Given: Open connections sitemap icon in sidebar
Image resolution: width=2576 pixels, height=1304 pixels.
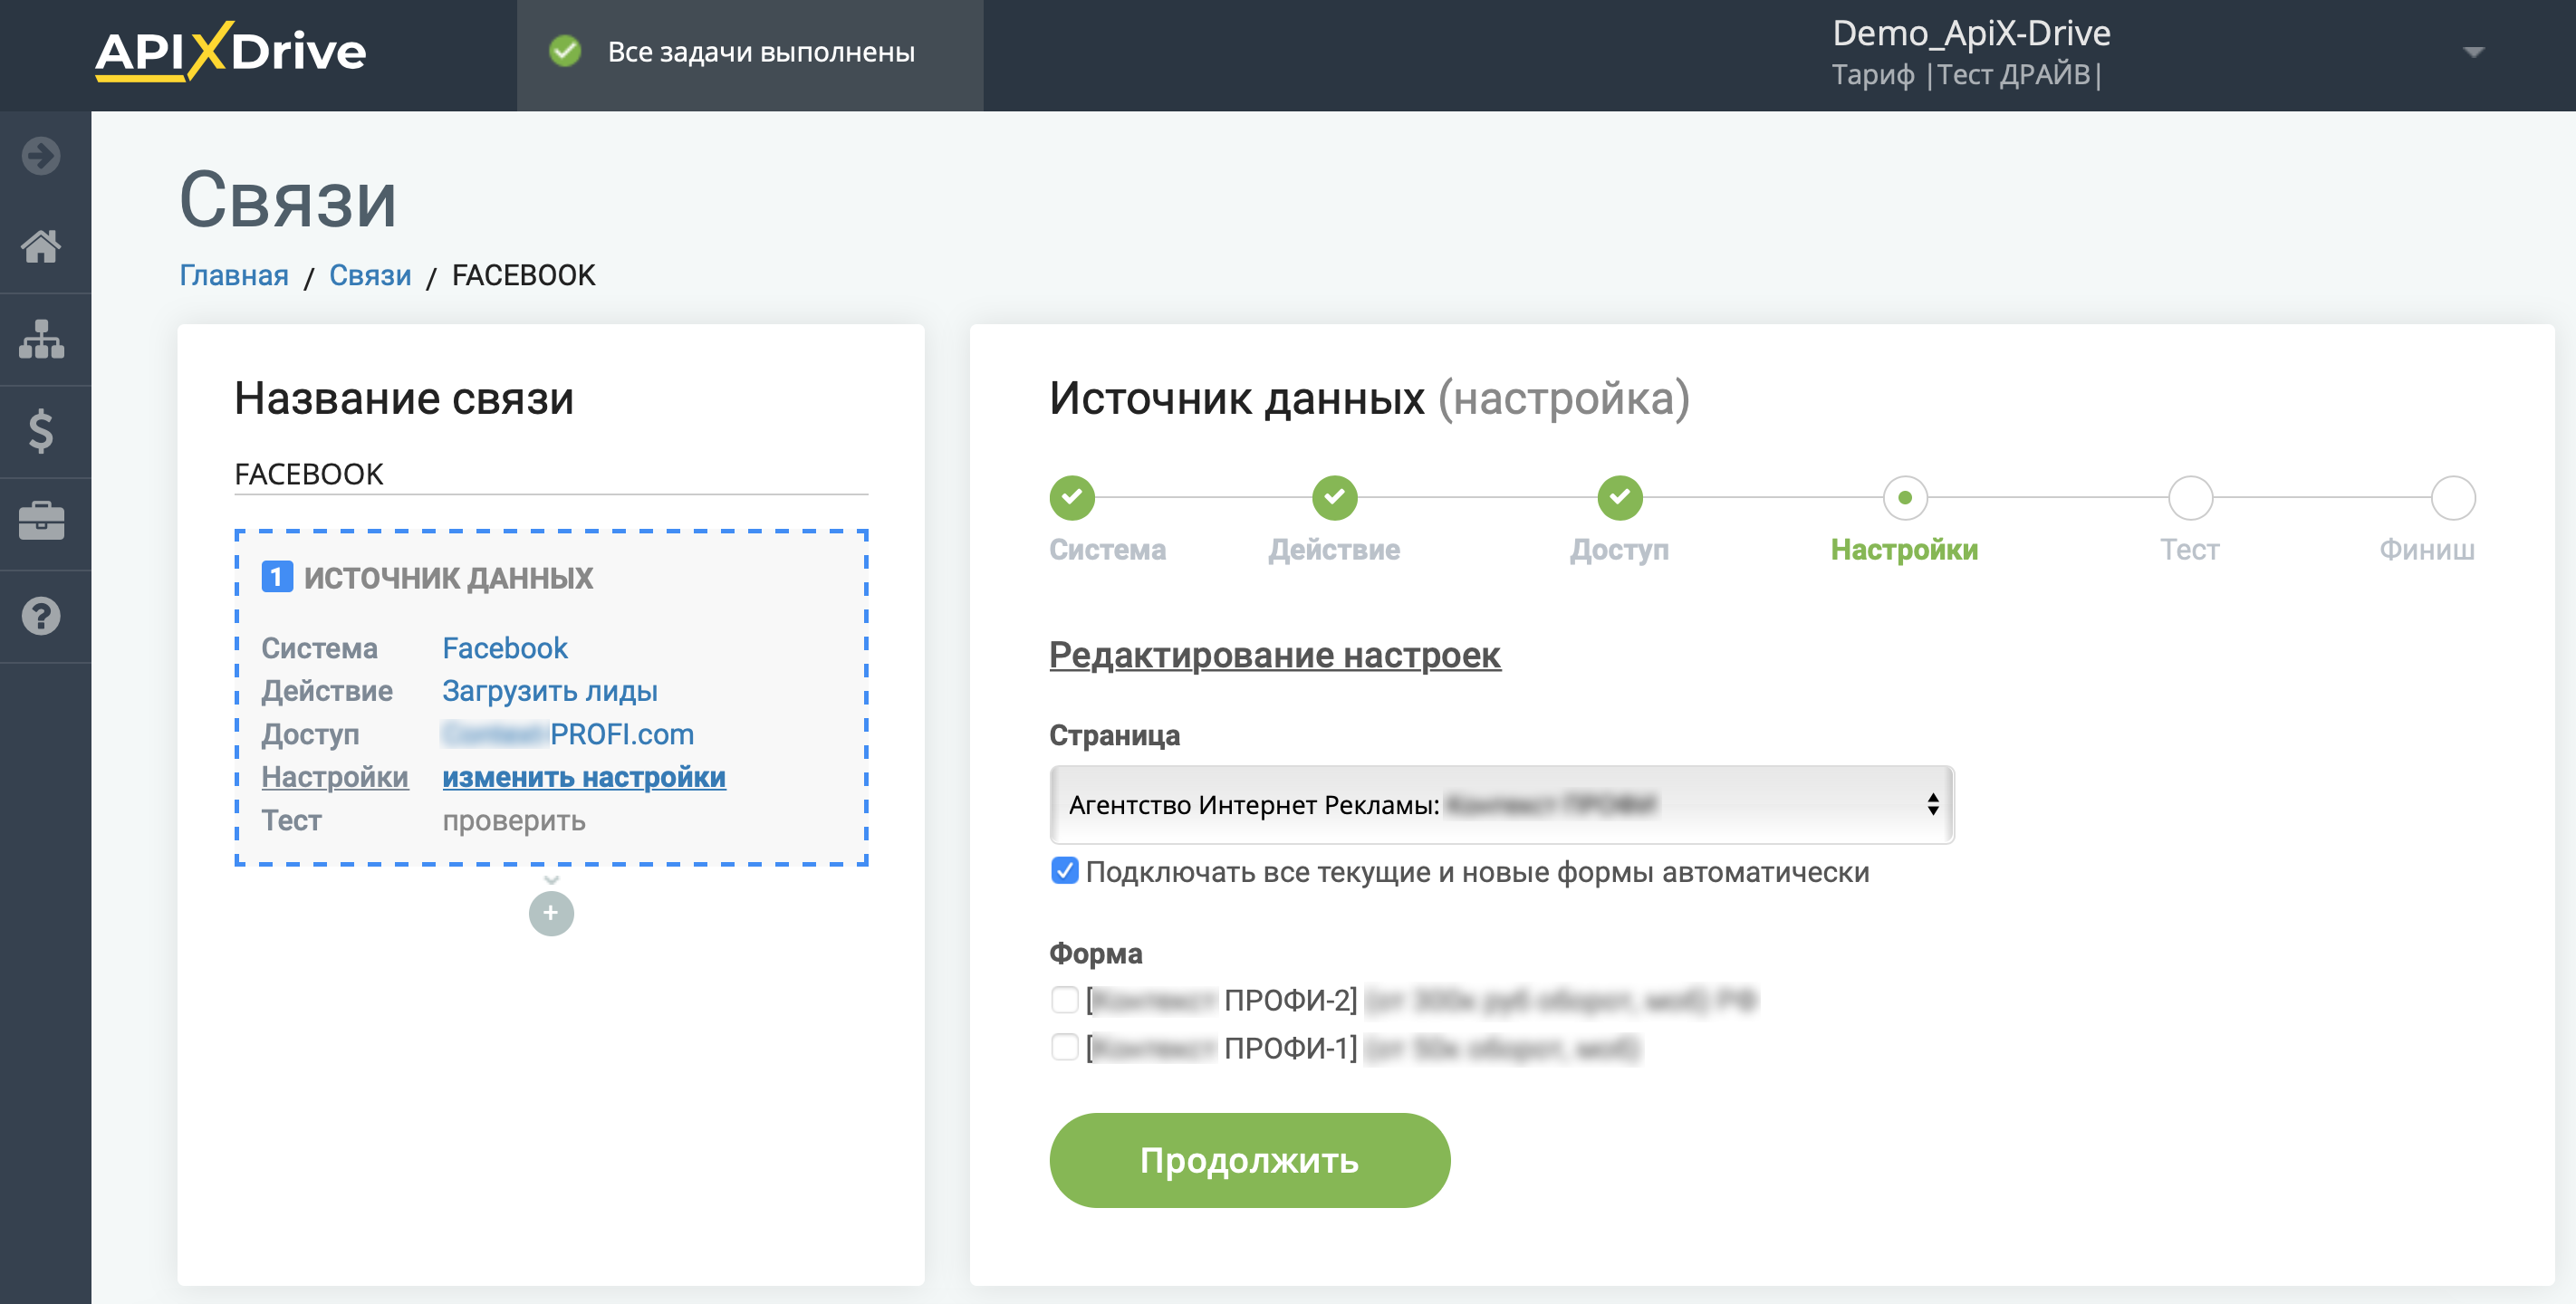Looking at the screenshot, I should [41, 339].
